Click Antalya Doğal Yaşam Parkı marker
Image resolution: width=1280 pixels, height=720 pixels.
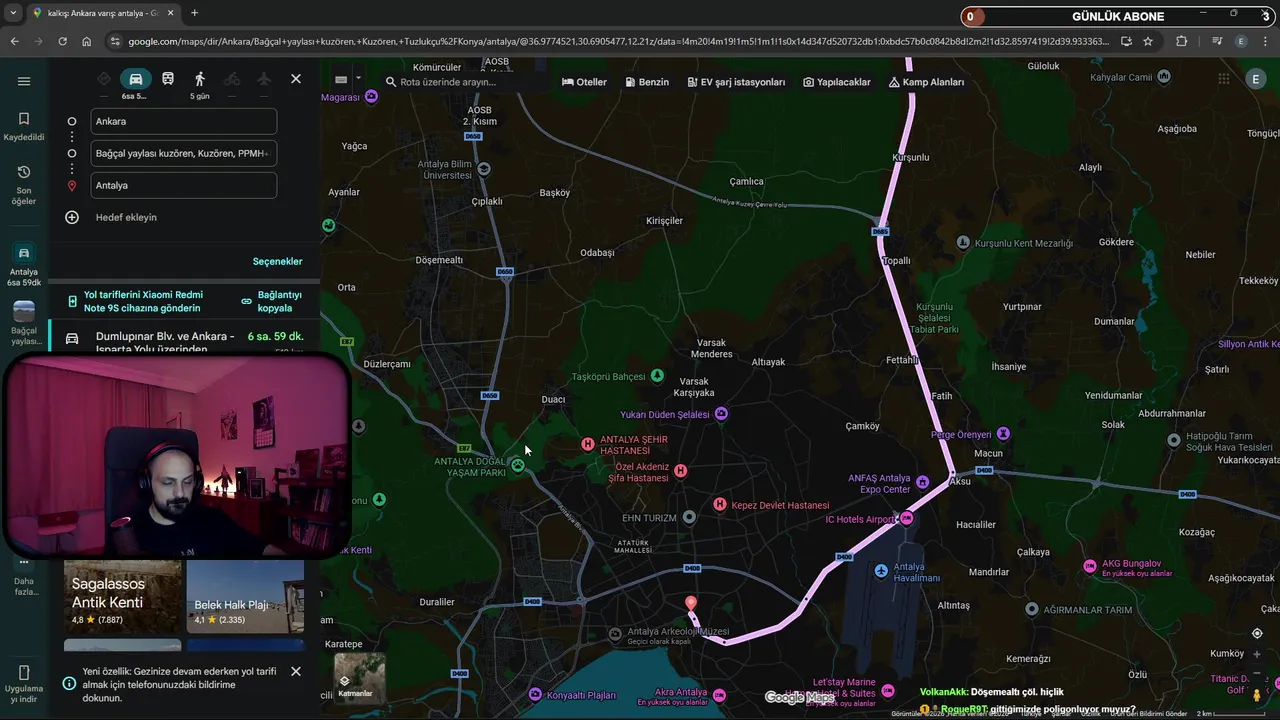517,465
